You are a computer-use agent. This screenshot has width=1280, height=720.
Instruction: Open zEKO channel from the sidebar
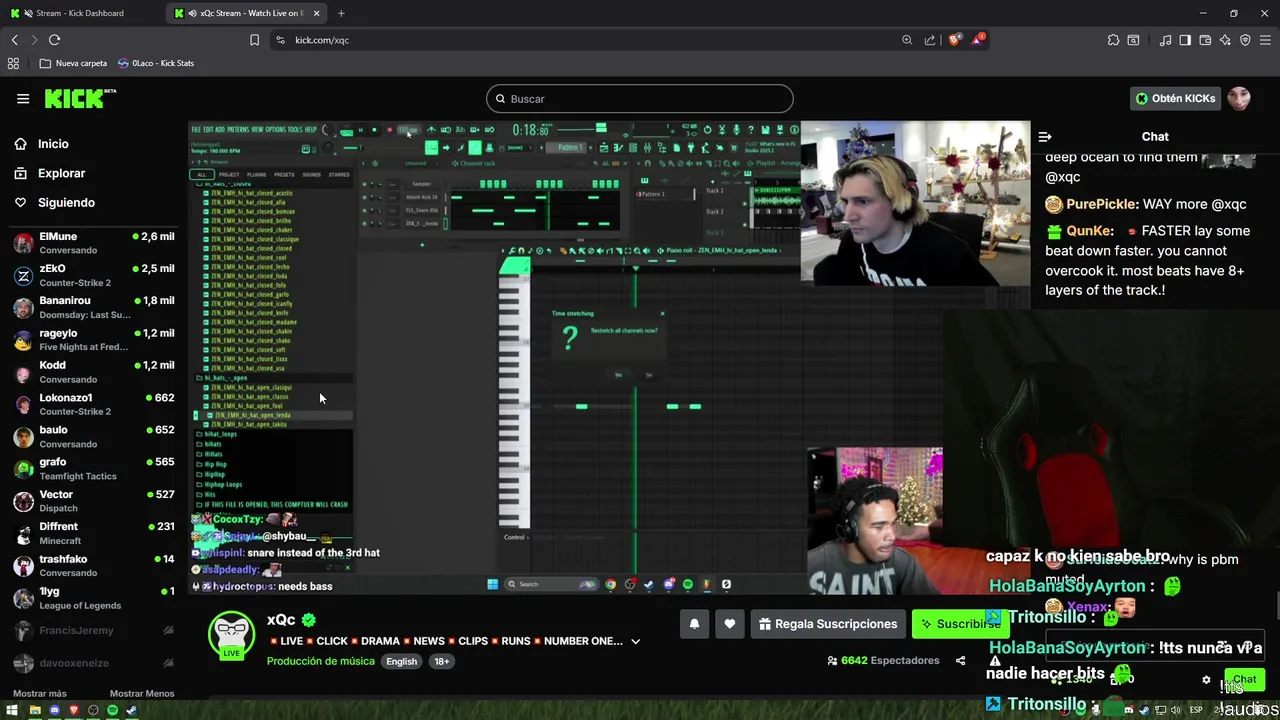pyautogui.click(x=93, y=275)
